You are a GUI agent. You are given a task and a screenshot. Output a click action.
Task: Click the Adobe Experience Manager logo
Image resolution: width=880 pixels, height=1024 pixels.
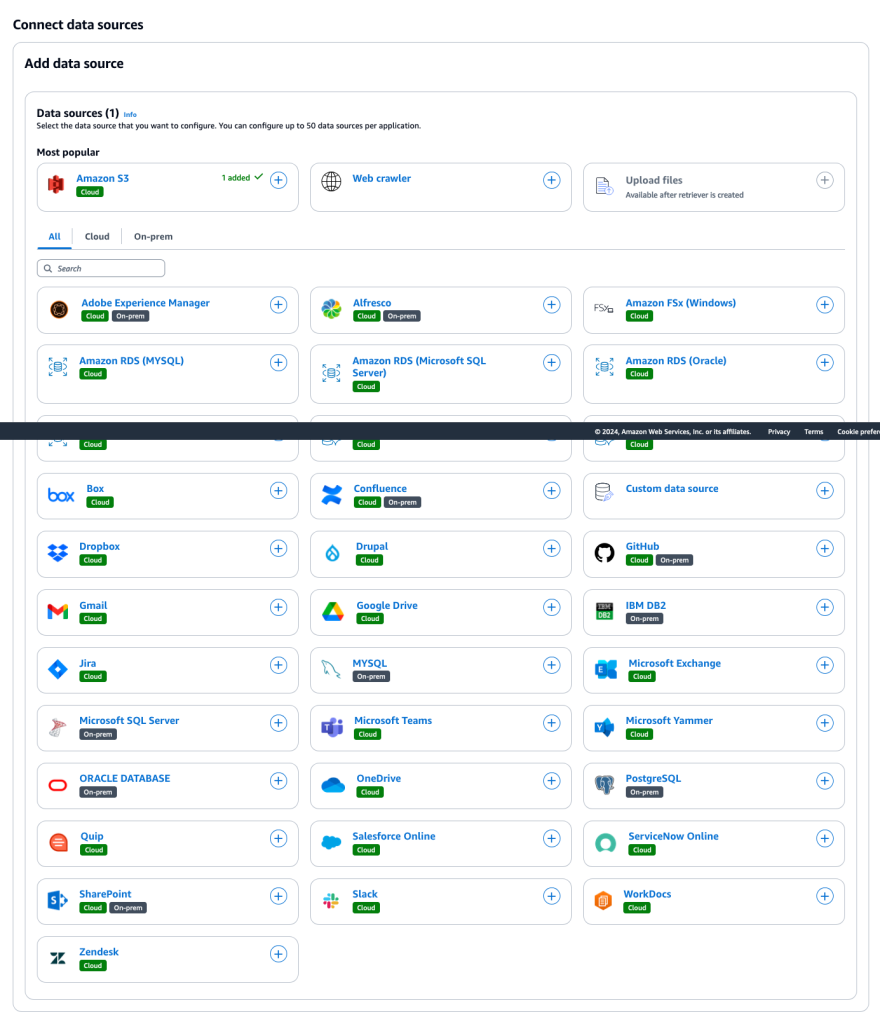pyautogui.click(x=59, y=309)
